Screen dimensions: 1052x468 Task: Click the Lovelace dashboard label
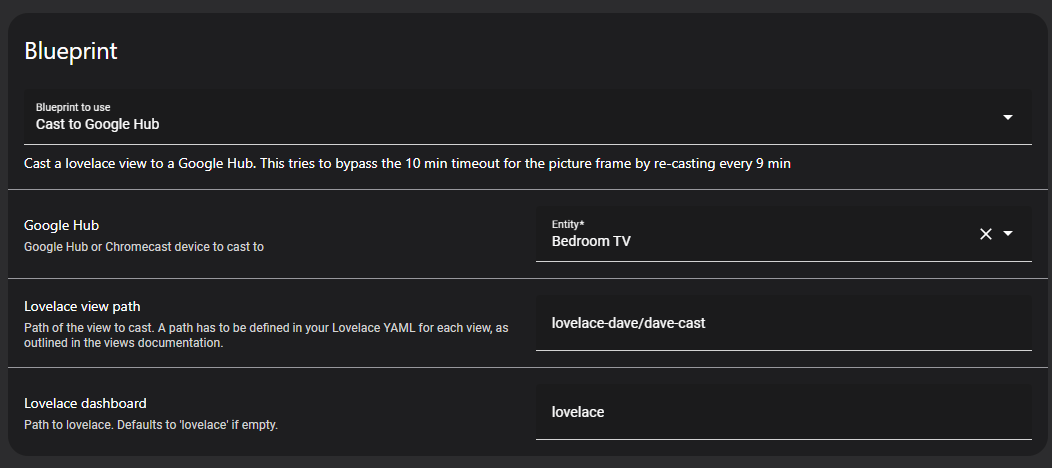tap(85, 403)
